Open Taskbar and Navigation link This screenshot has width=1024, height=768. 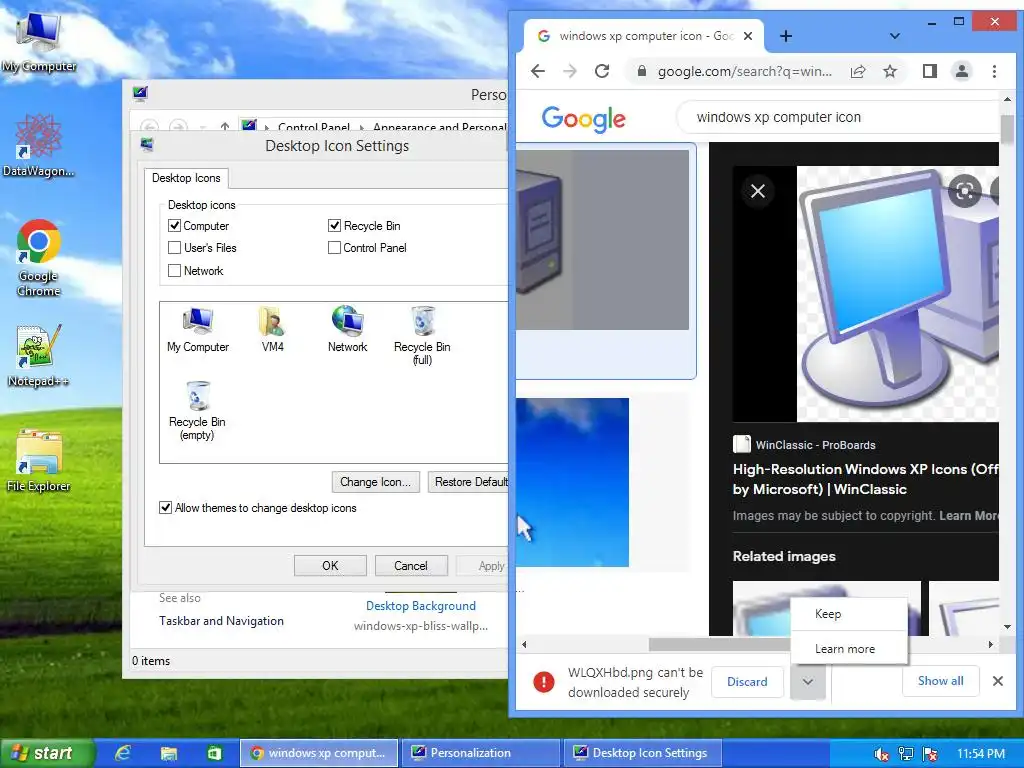pyautogui.click(x=221, y=621)
